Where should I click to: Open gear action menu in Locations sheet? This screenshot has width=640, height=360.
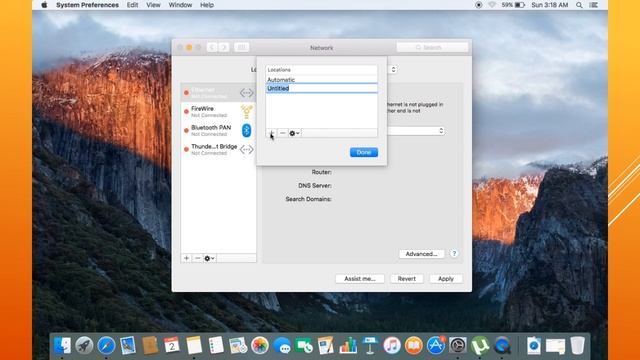tap(294, 133)
